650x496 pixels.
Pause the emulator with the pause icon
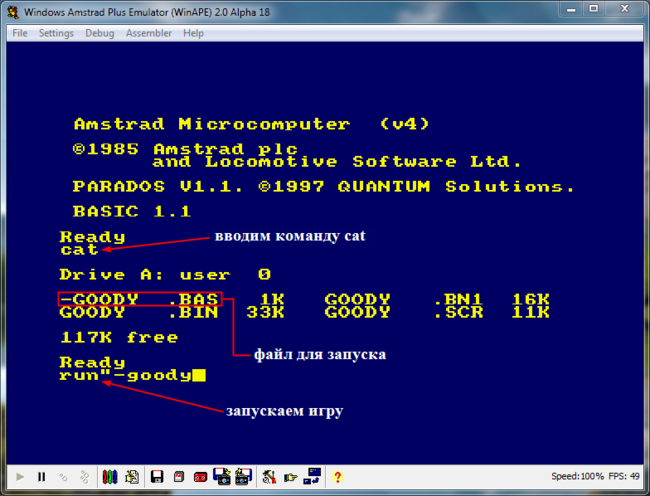click(41, 477)
